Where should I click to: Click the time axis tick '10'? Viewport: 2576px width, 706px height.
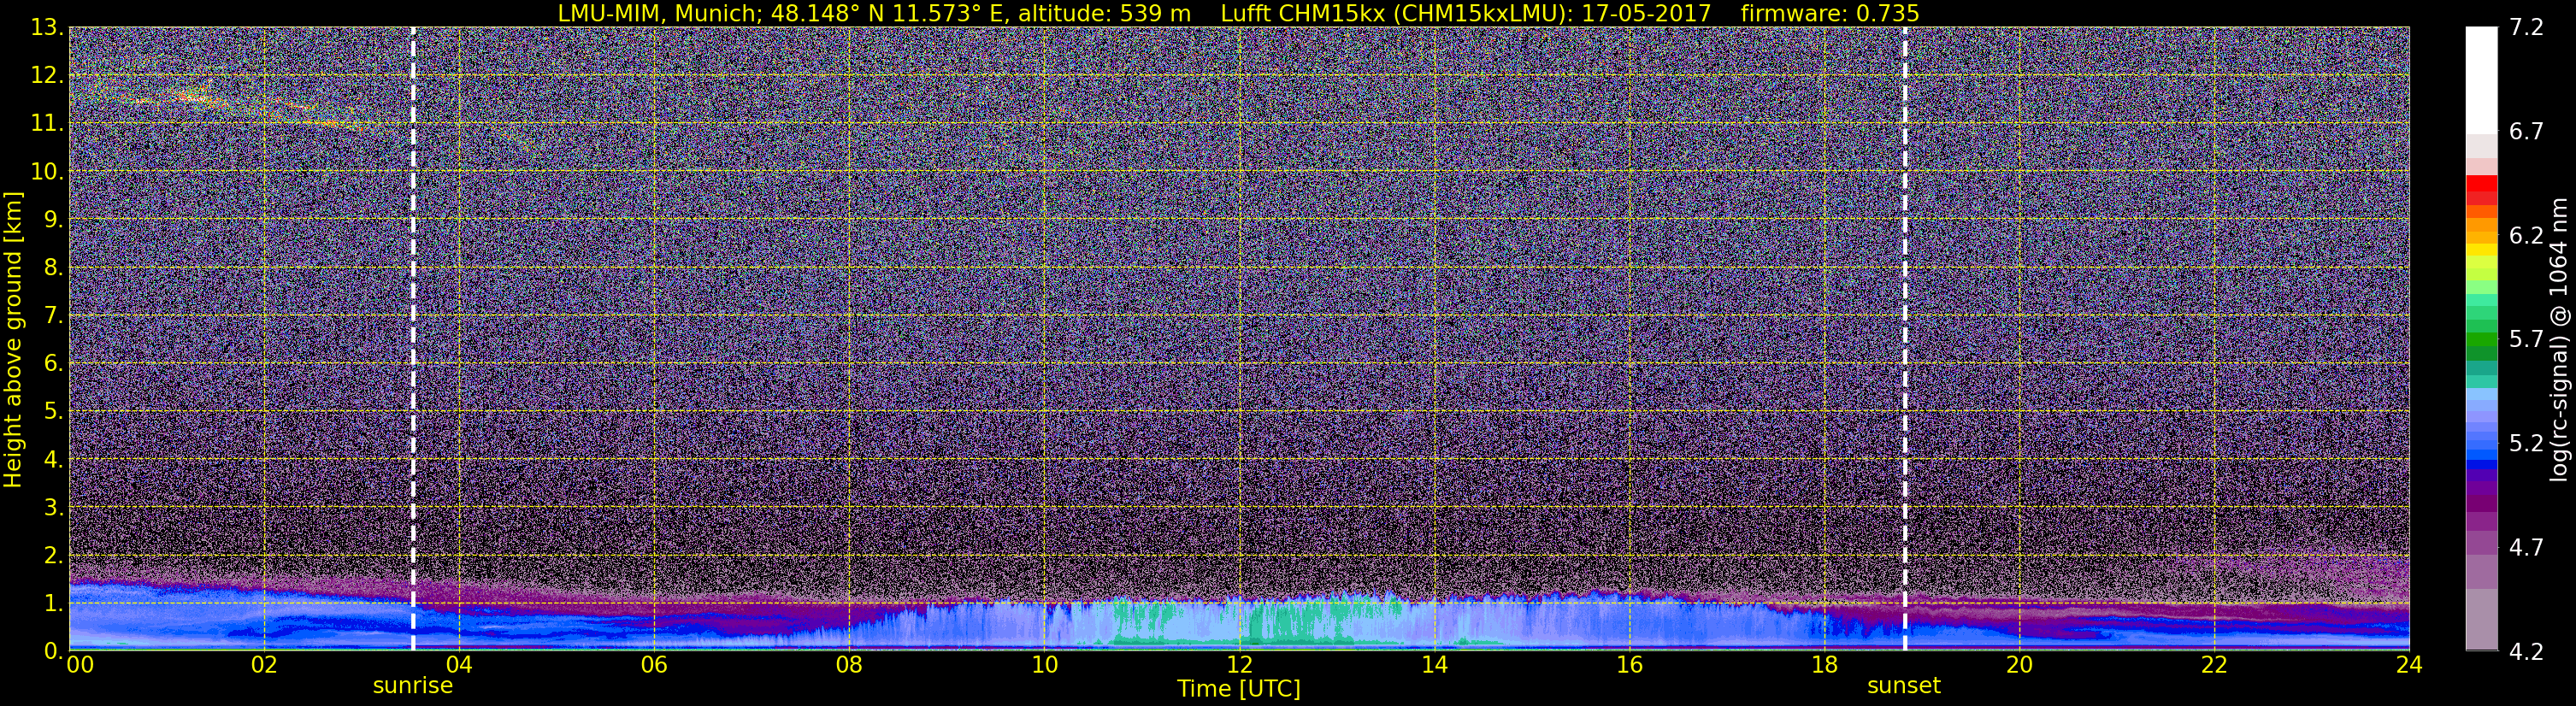coord(1044,665)
